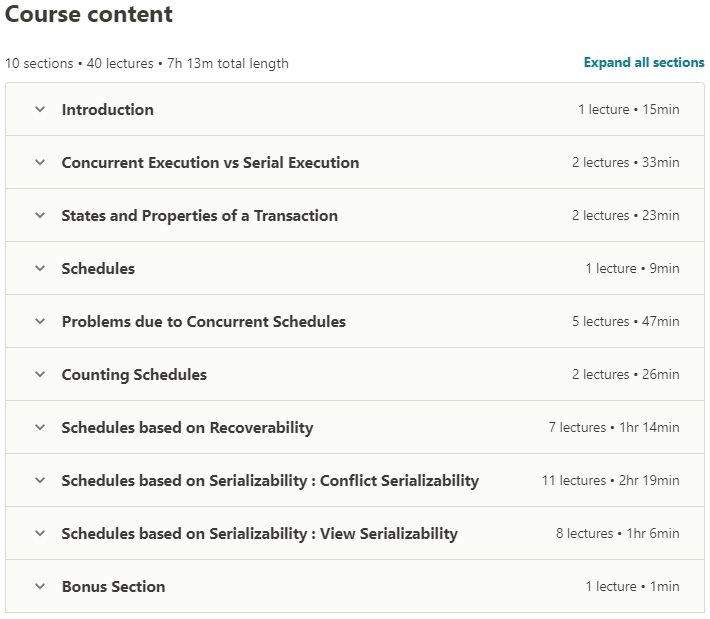The image size is (710, 619).
Task: Open the Introduction section title
Action: coord(107,110)
